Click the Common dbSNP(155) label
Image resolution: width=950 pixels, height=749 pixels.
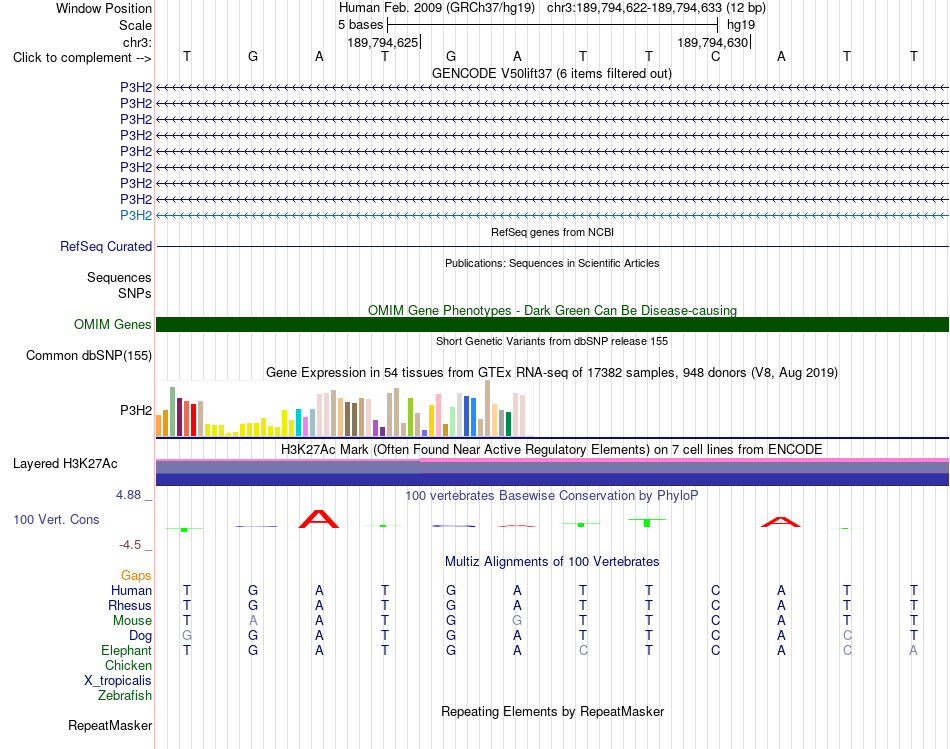89,356
